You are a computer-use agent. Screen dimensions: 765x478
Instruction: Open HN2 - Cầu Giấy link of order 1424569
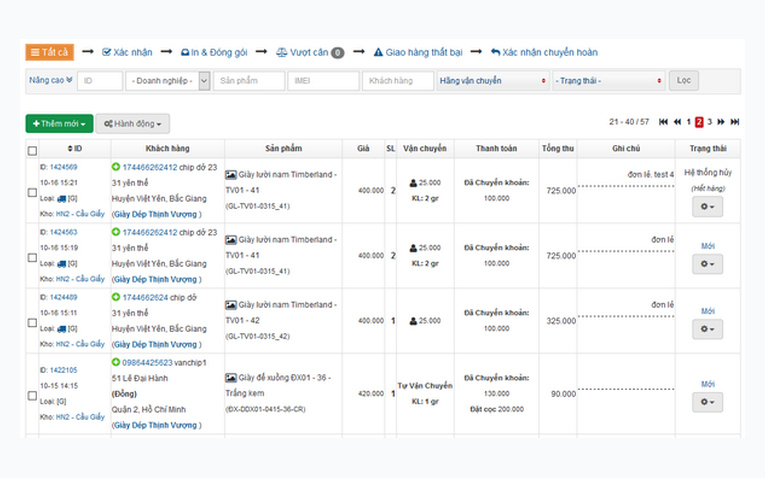pyautogui.click(x=80, y=214)
